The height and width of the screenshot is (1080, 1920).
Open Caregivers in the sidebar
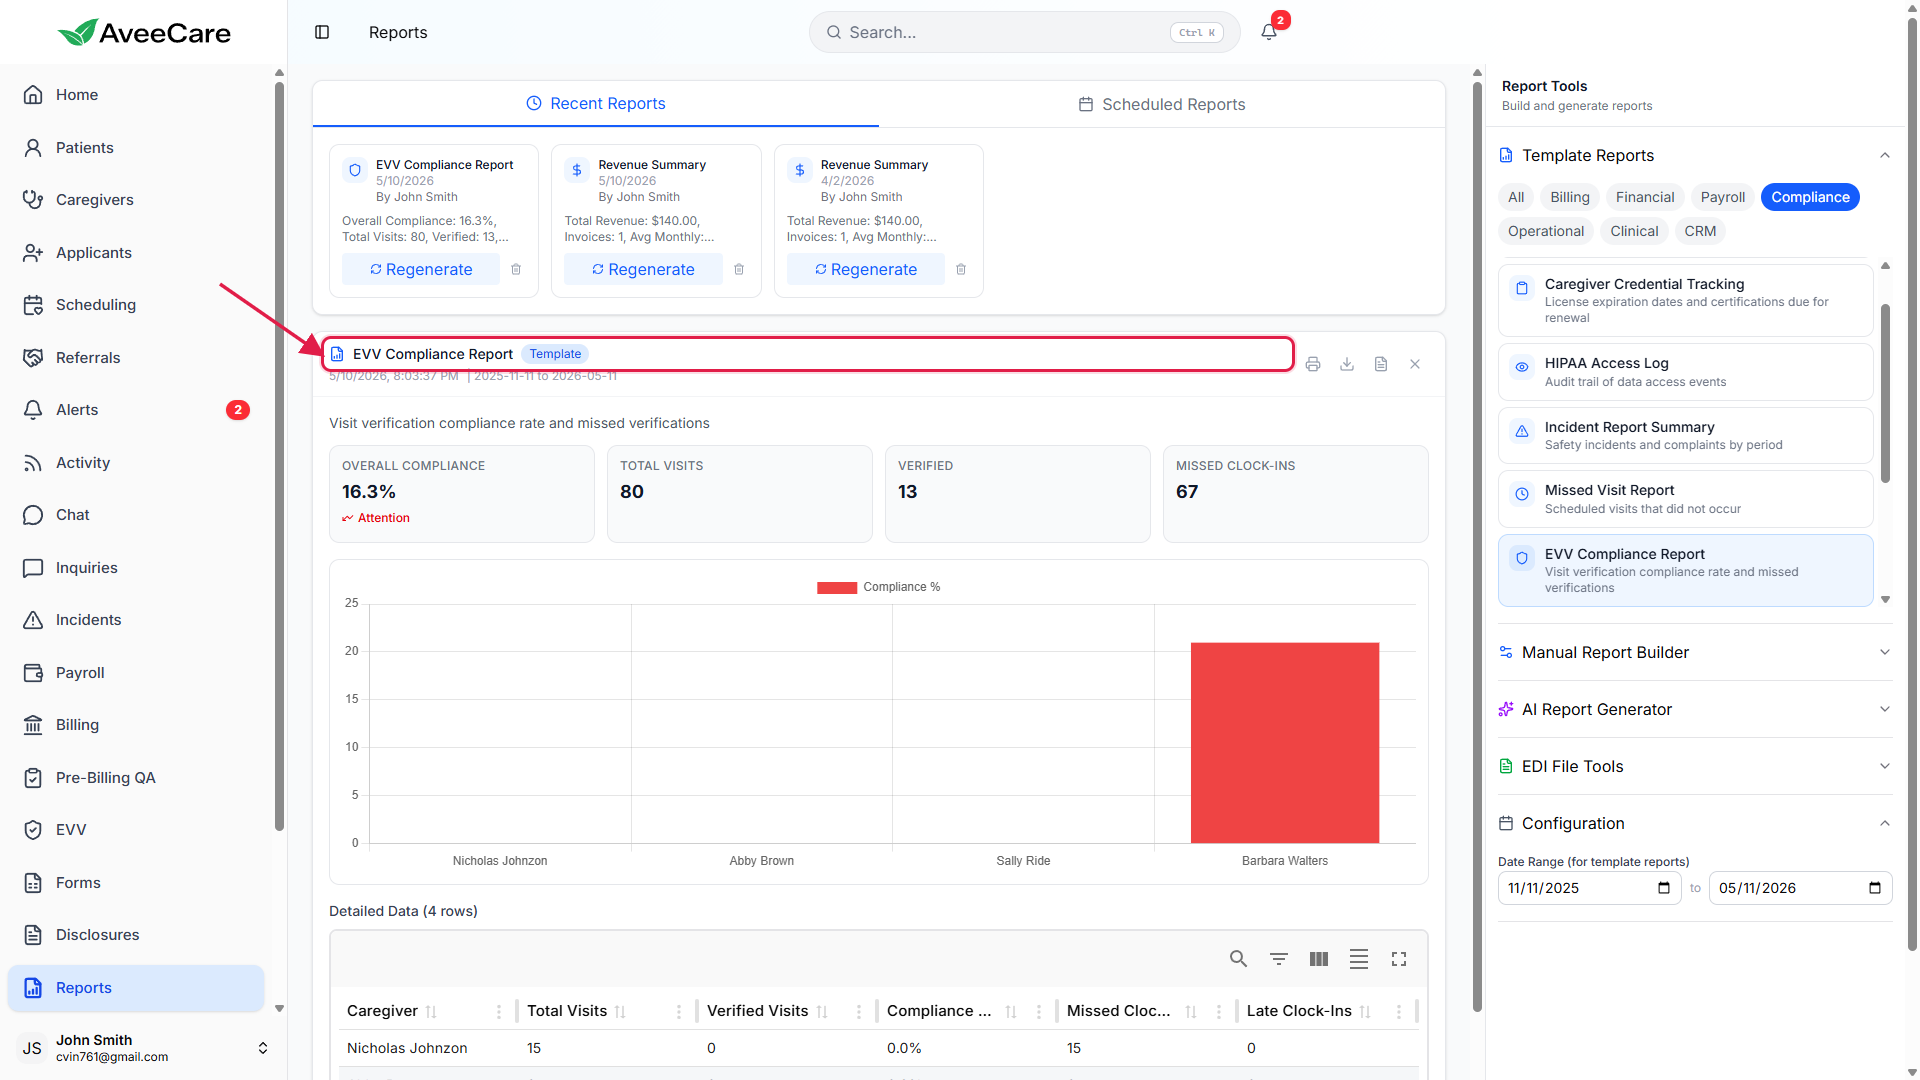click(x=136, y=200)
